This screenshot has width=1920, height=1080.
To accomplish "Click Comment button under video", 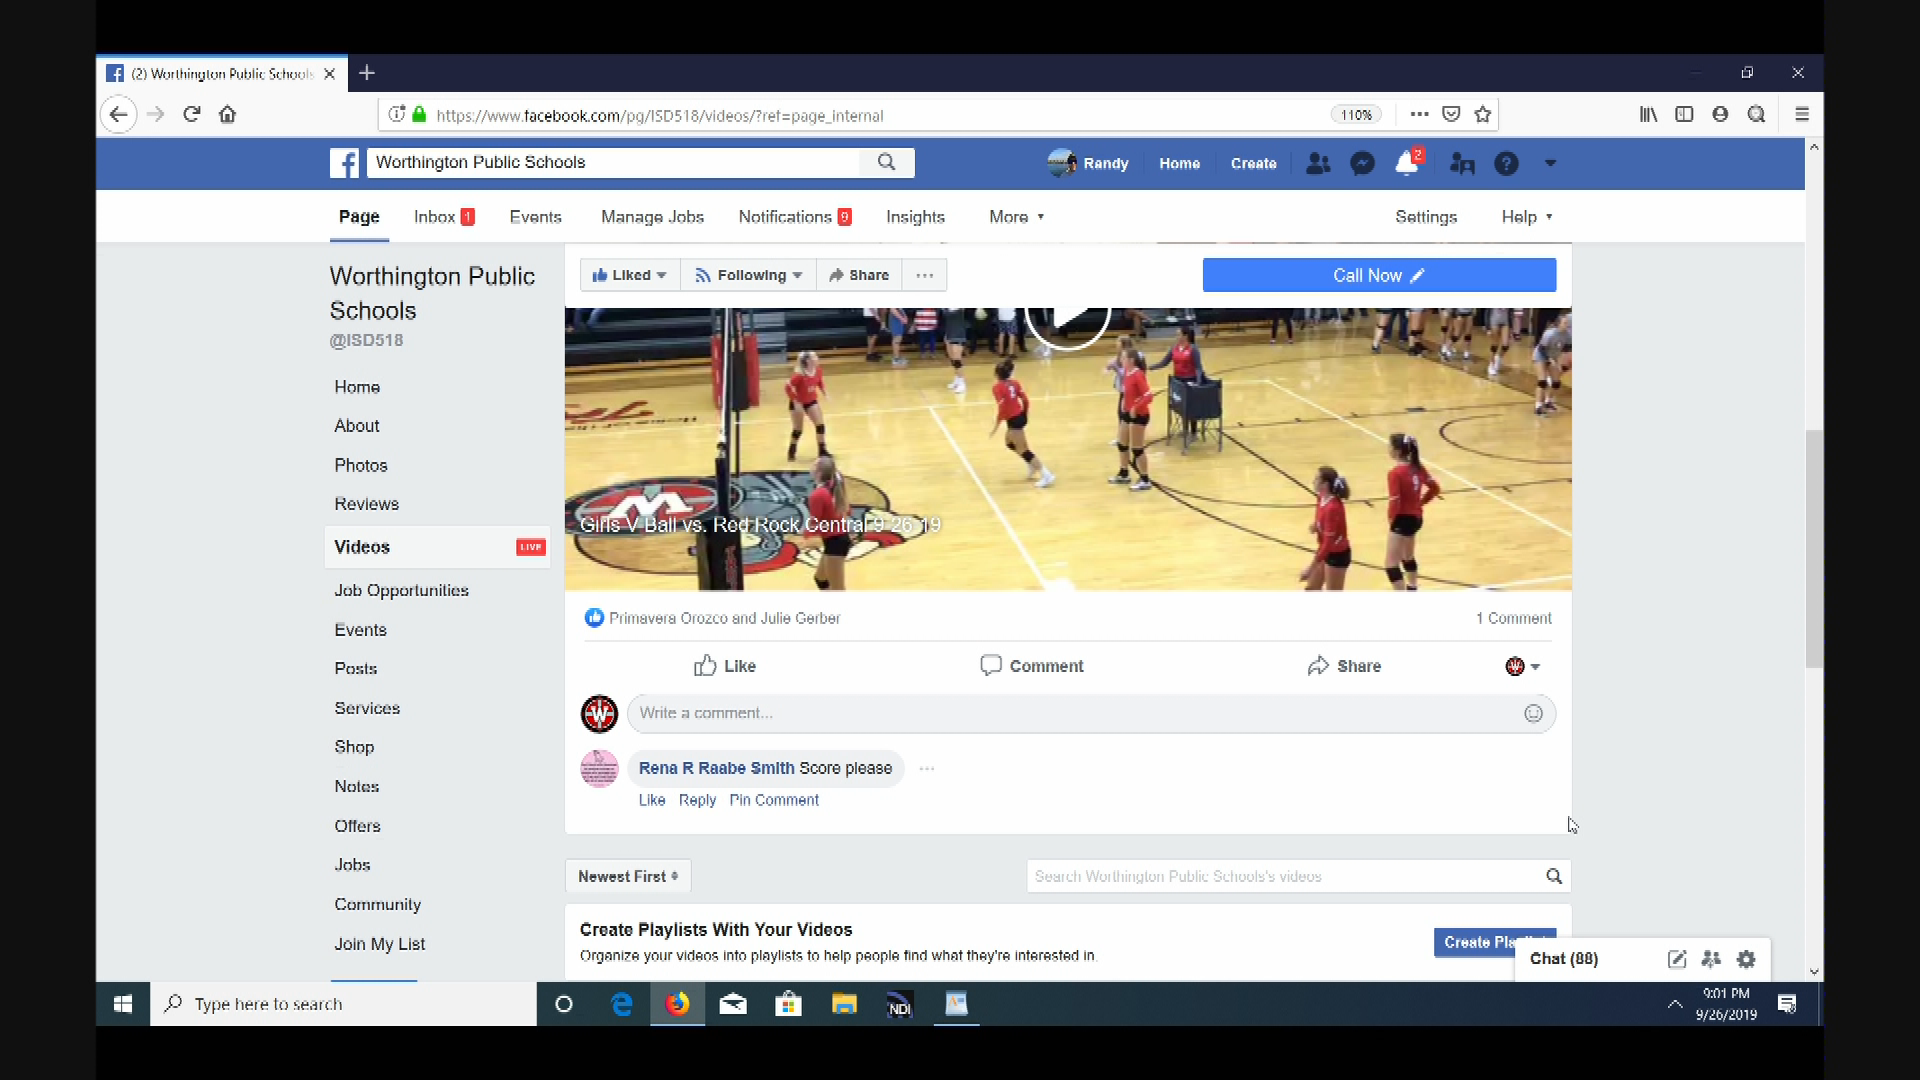I will tap(1032, 666).
